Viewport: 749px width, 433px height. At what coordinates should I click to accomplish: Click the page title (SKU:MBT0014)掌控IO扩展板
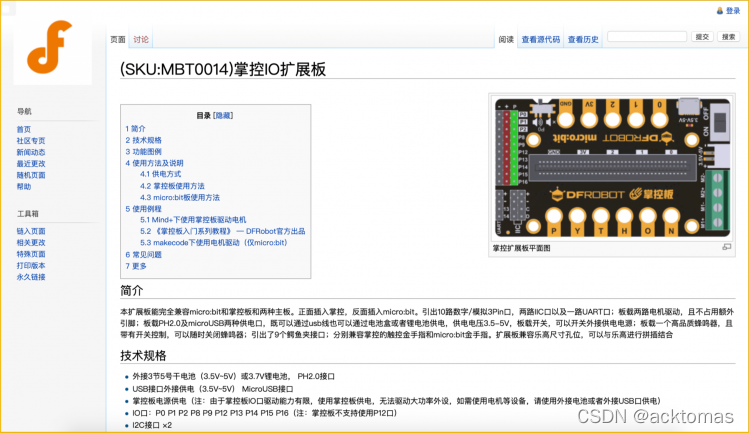click(223, 69)
